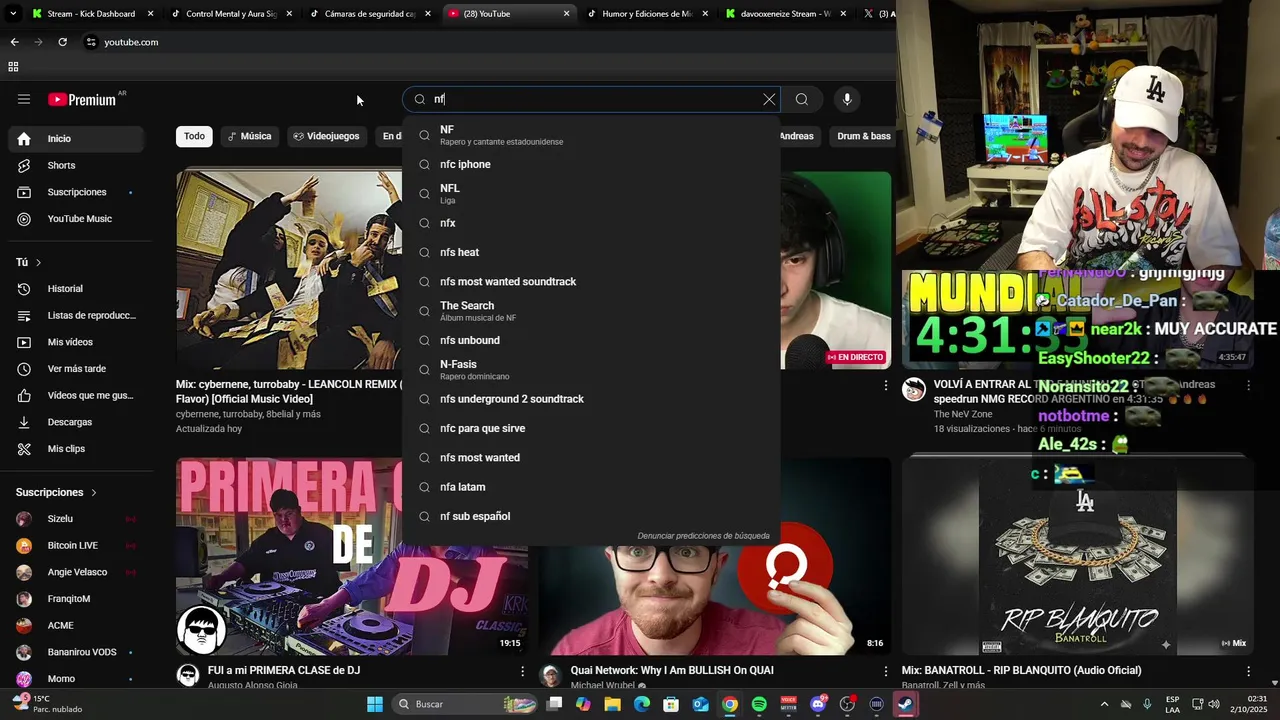Screen dimensions: 1280x720
Task: Choose 'nfs heat' suggestion
Action: click(591, 252)
